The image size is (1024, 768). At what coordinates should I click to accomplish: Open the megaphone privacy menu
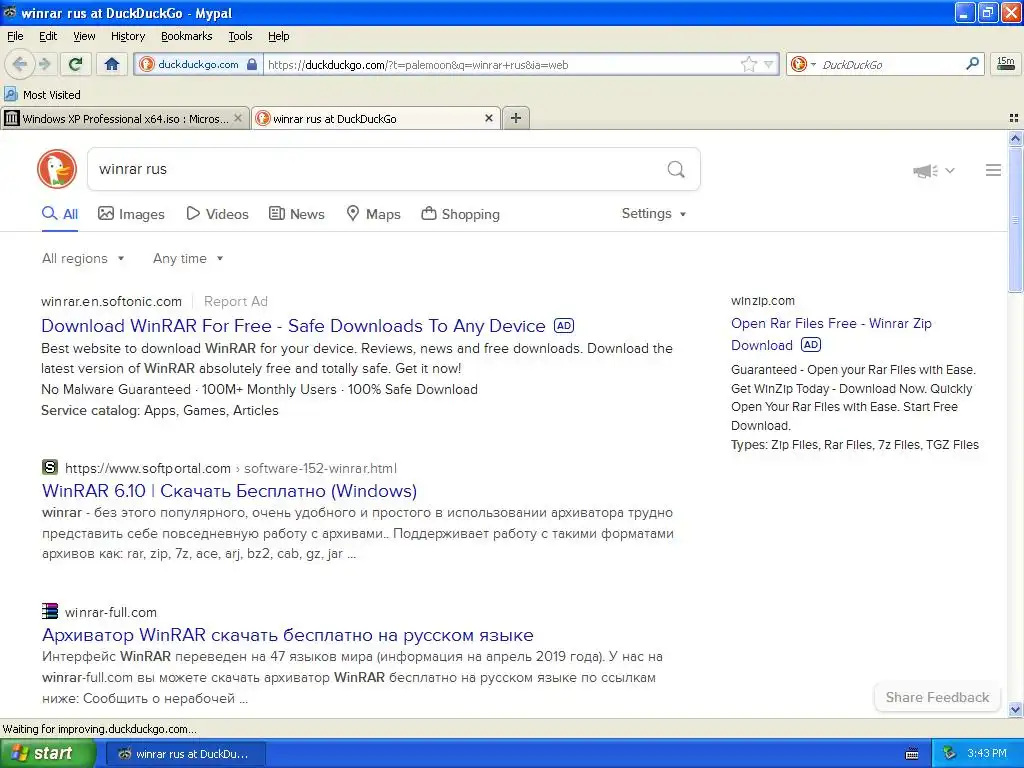(x=933, y=170)
